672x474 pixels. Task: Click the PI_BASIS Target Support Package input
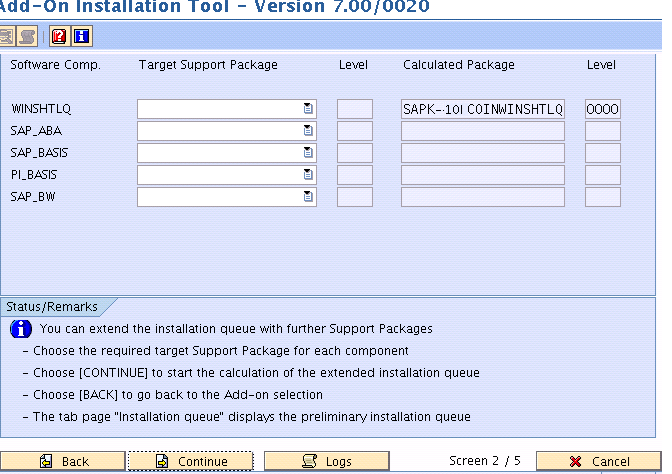(227, 175)
